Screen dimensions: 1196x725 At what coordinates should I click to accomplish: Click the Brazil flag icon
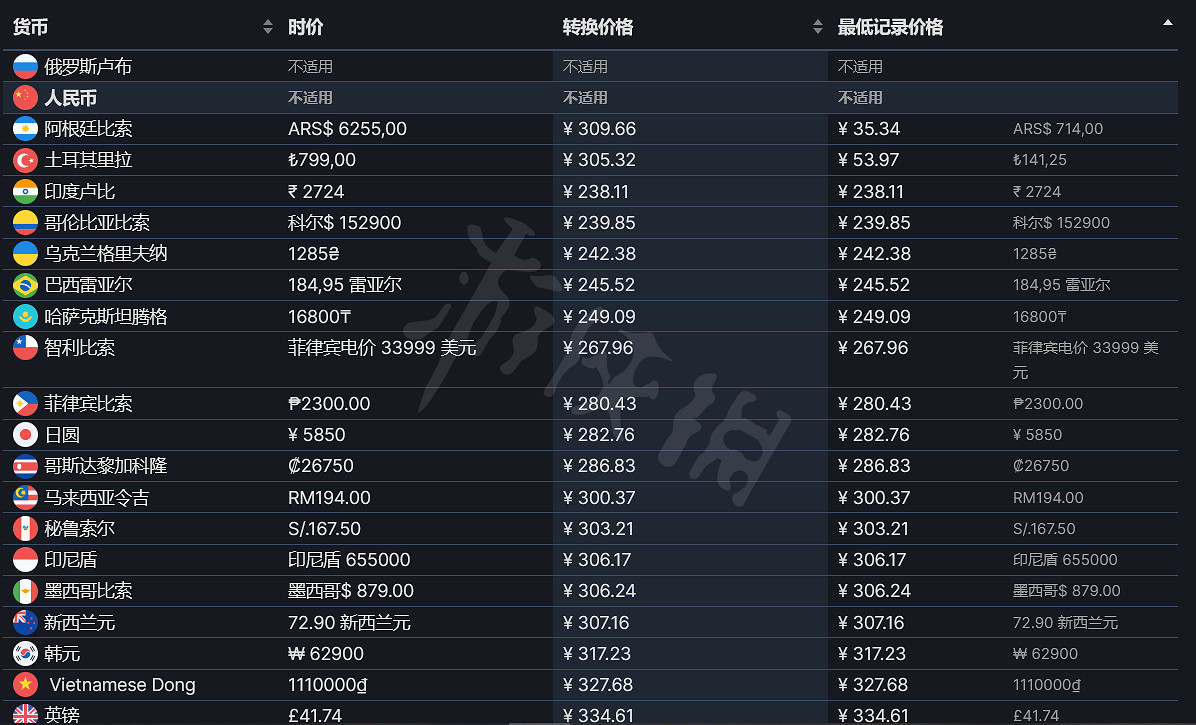click(x=25, y=285)
